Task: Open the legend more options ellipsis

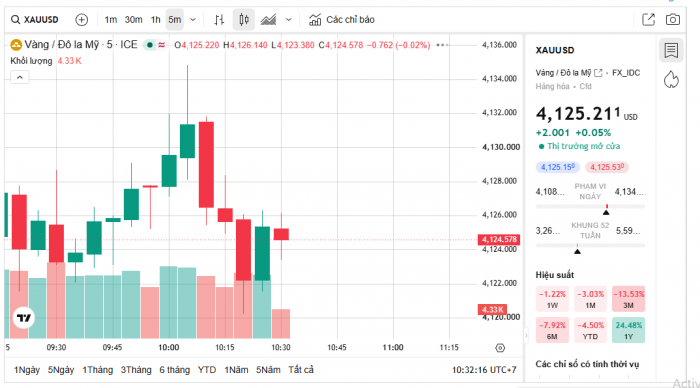Action: [x=442, y=45]
